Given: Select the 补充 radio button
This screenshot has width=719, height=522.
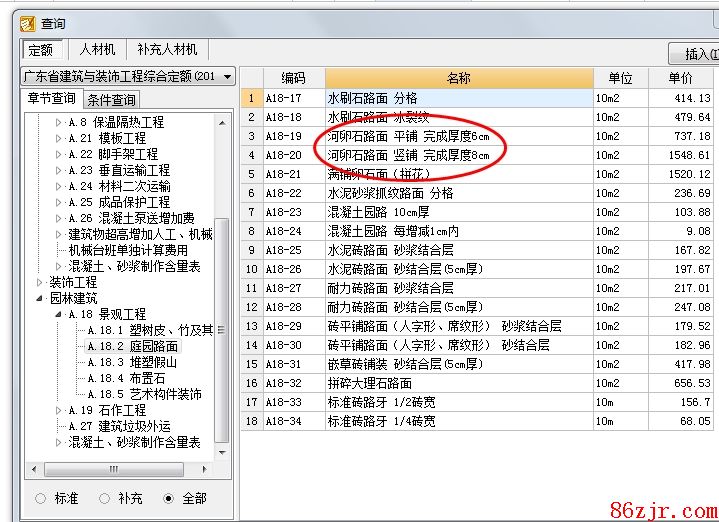Looking at the screenshot, I should tap(105, 498).
